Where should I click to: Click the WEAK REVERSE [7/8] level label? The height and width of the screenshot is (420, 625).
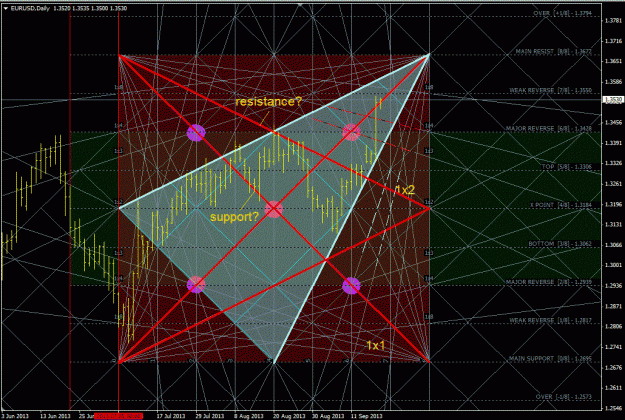click(550, 90)
